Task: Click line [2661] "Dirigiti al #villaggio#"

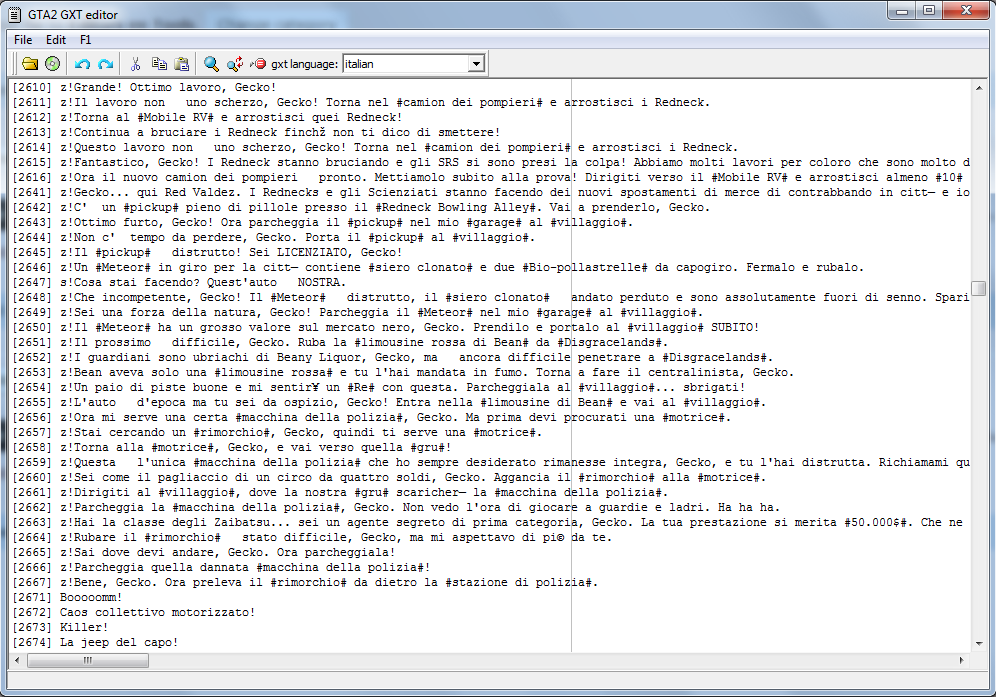Action: 340,492
